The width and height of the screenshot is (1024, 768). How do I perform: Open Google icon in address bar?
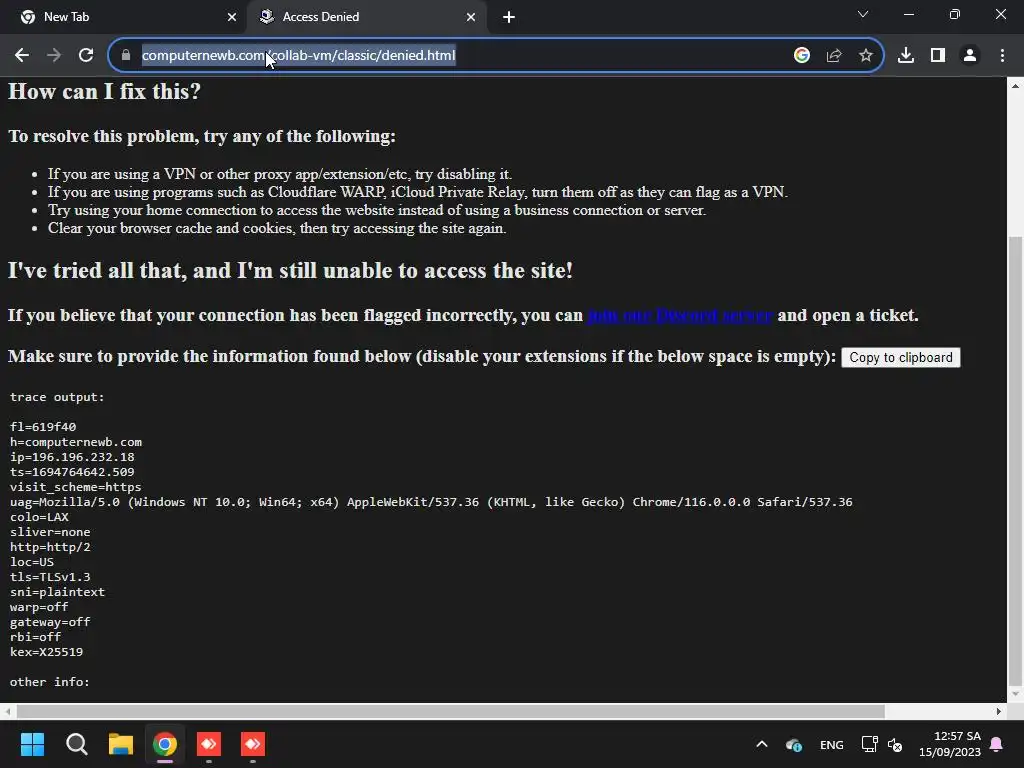point(802,56)
